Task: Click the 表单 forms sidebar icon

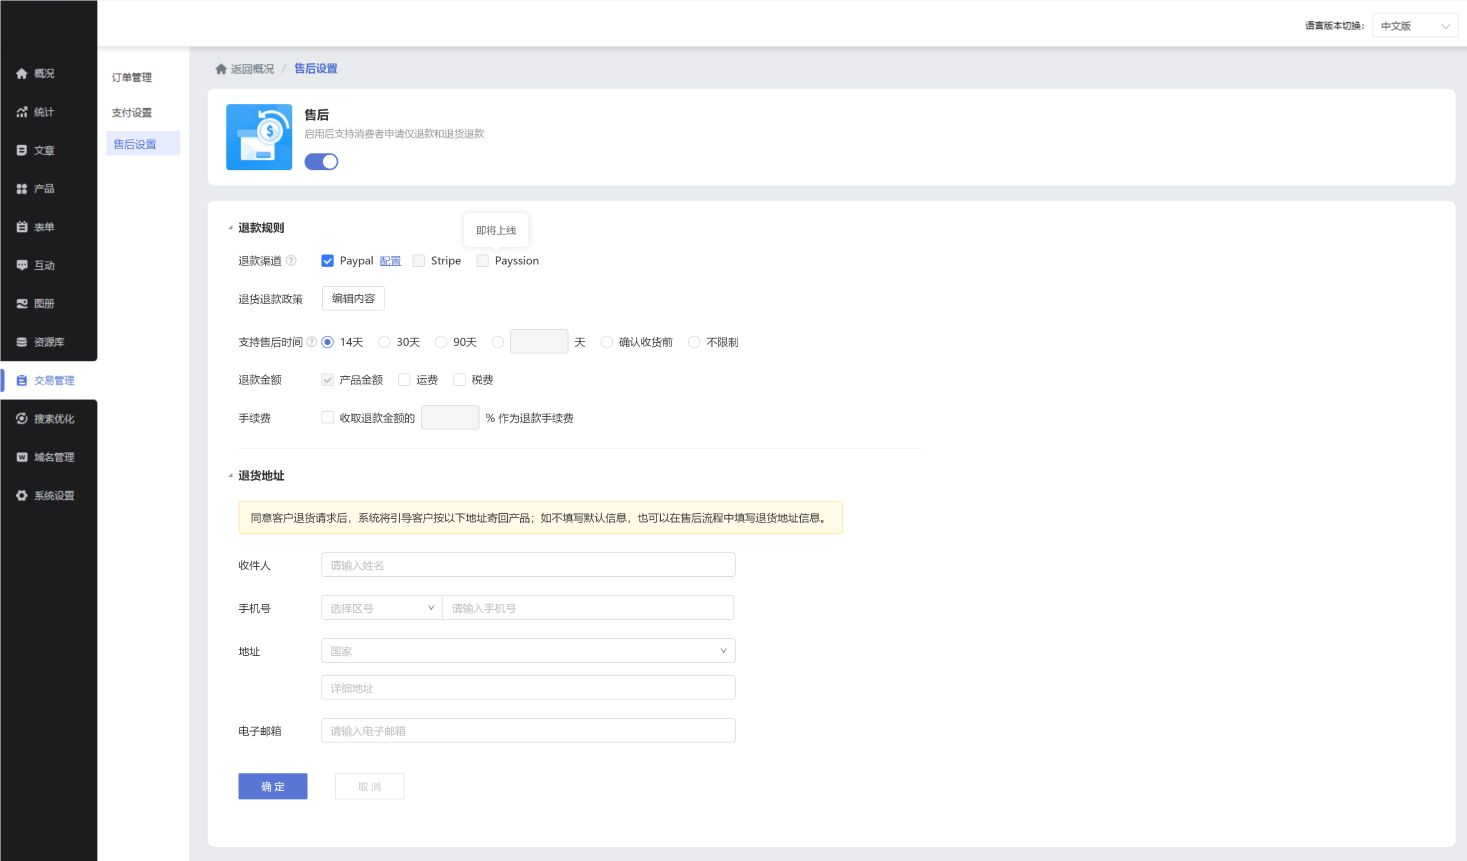Action: 22,227
